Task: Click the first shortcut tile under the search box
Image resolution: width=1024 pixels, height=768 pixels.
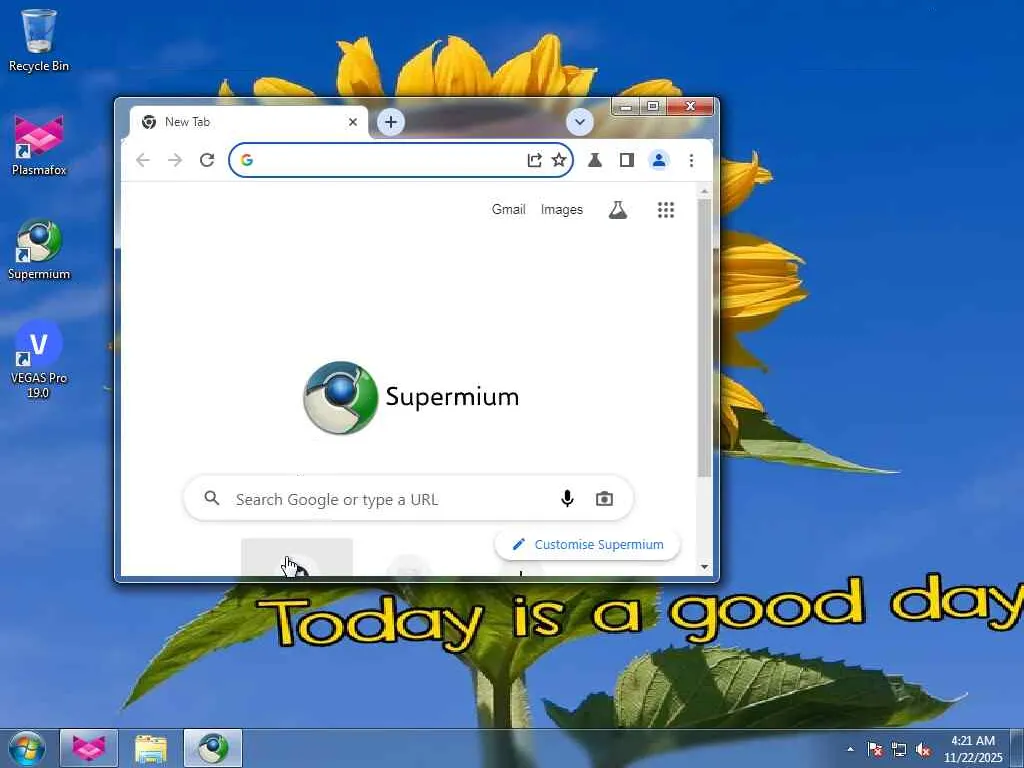Action: [297, 557]
